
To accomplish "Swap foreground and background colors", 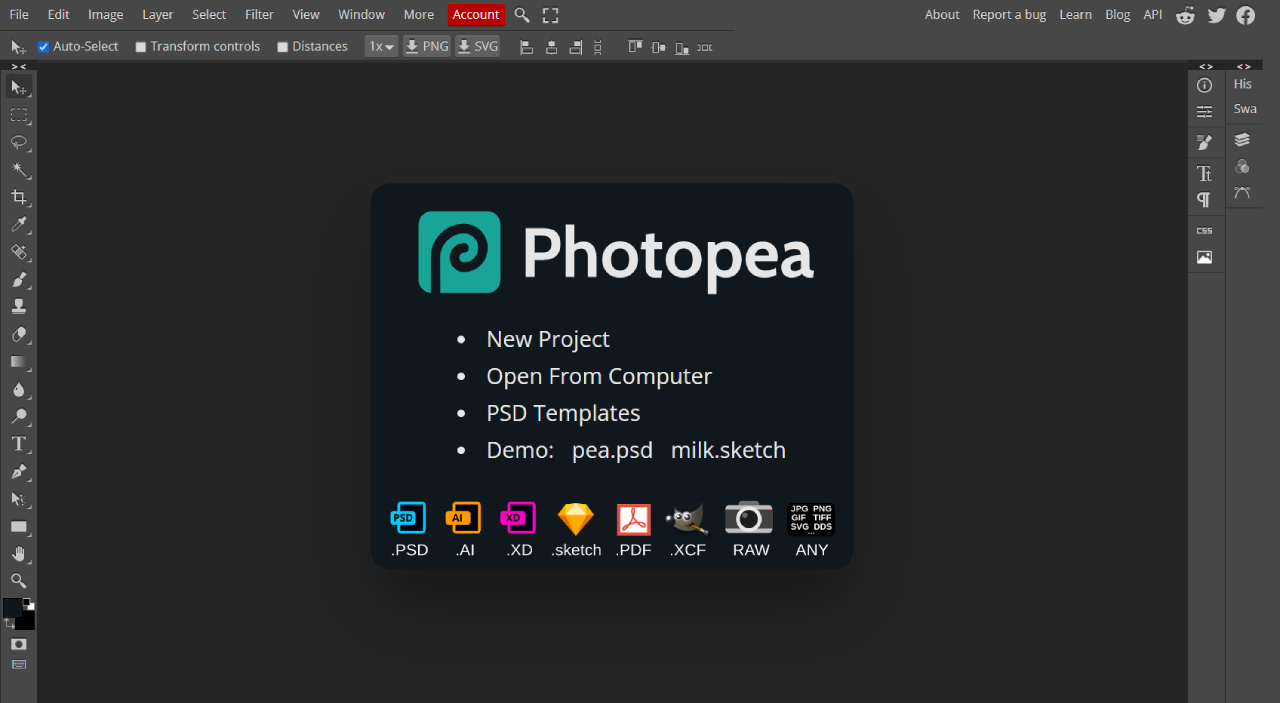I will click(x=9, y=623).
